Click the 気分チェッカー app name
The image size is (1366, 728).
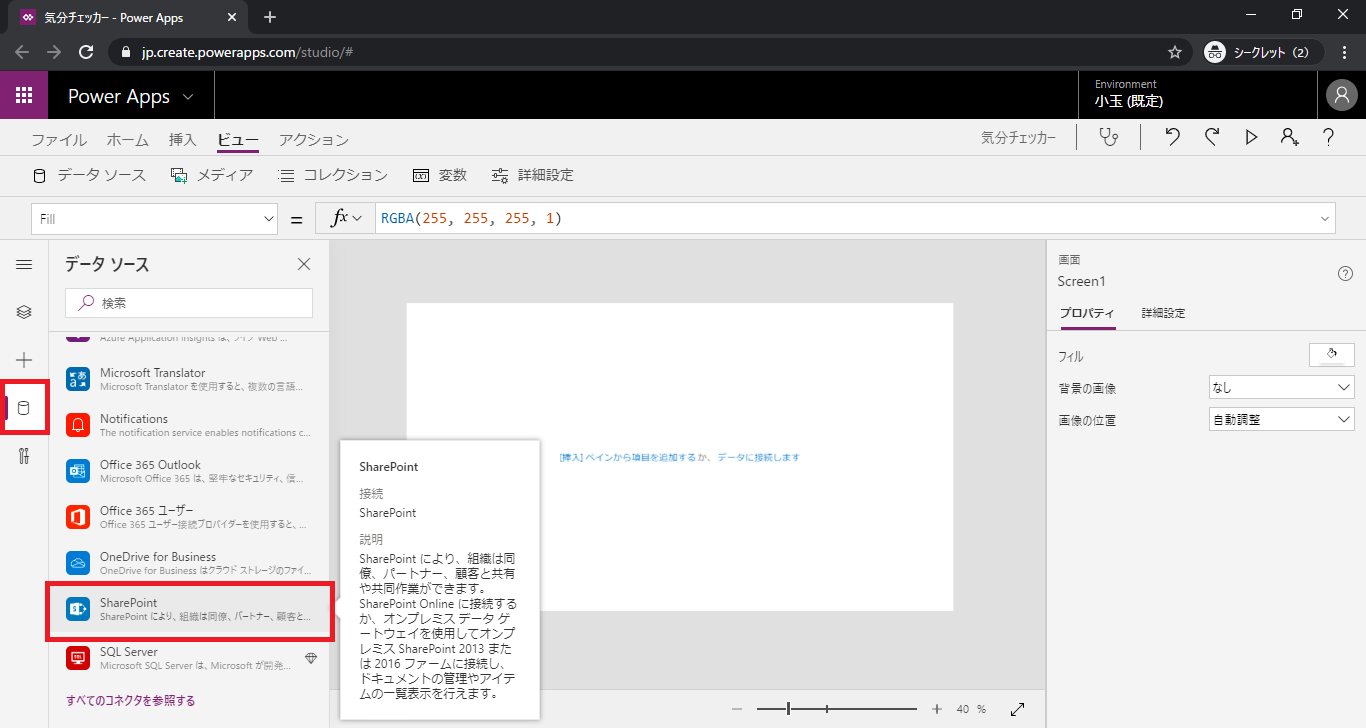click(1018, 139)
